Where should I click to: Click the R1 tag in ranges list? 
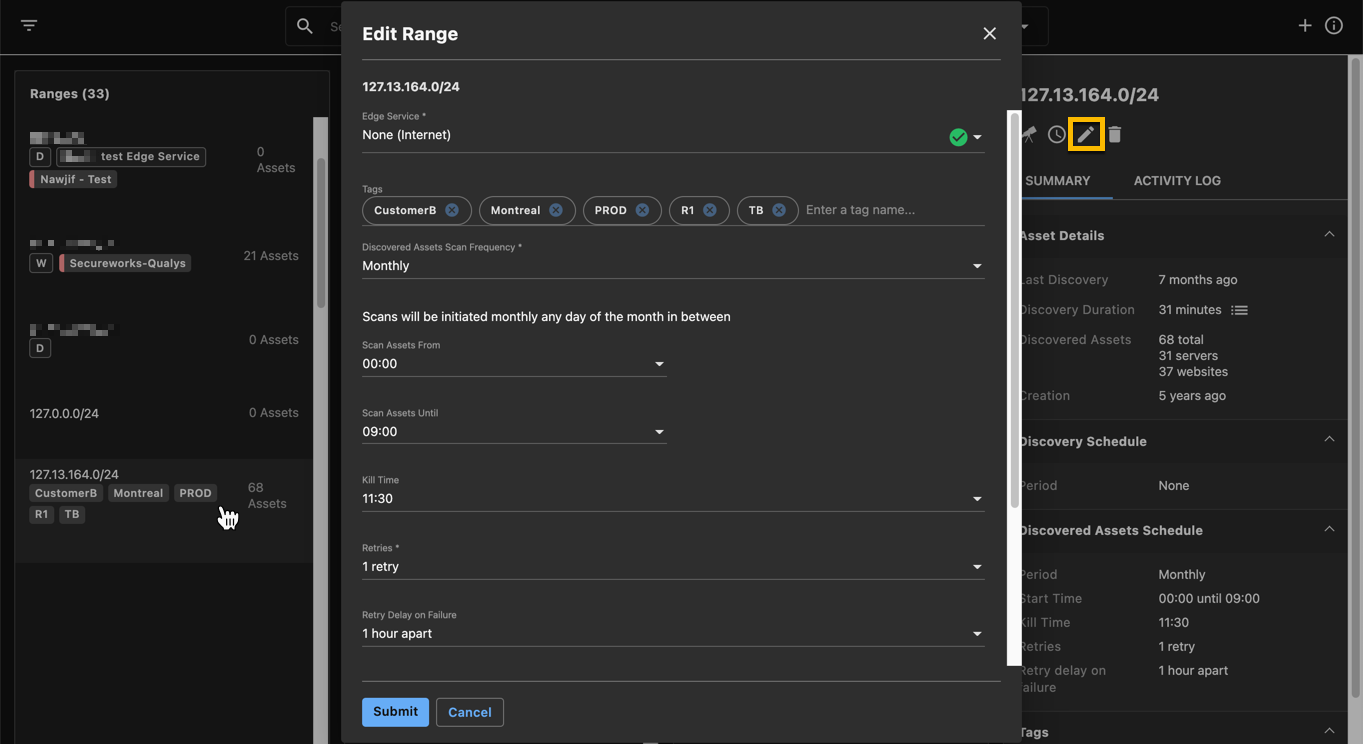[41, 514]
